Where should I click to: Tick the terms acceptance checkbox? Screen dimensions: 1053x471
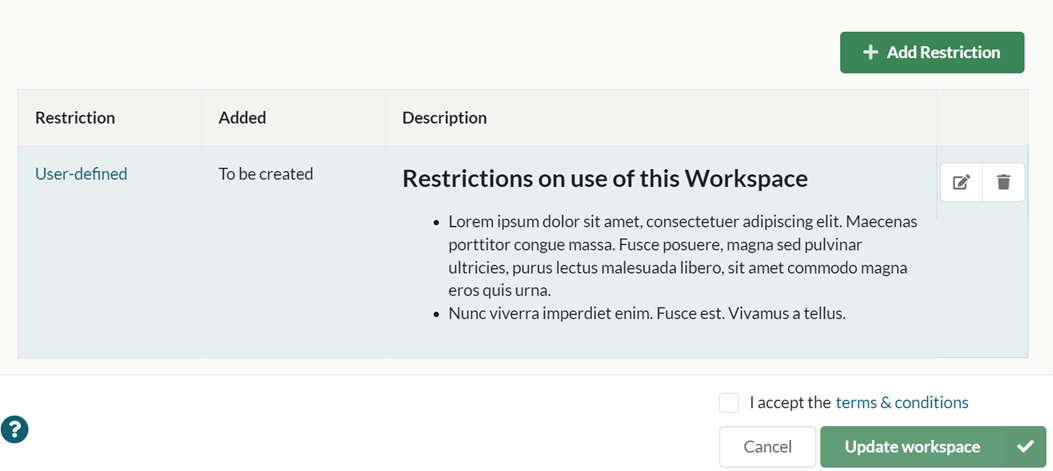[729, 403]
